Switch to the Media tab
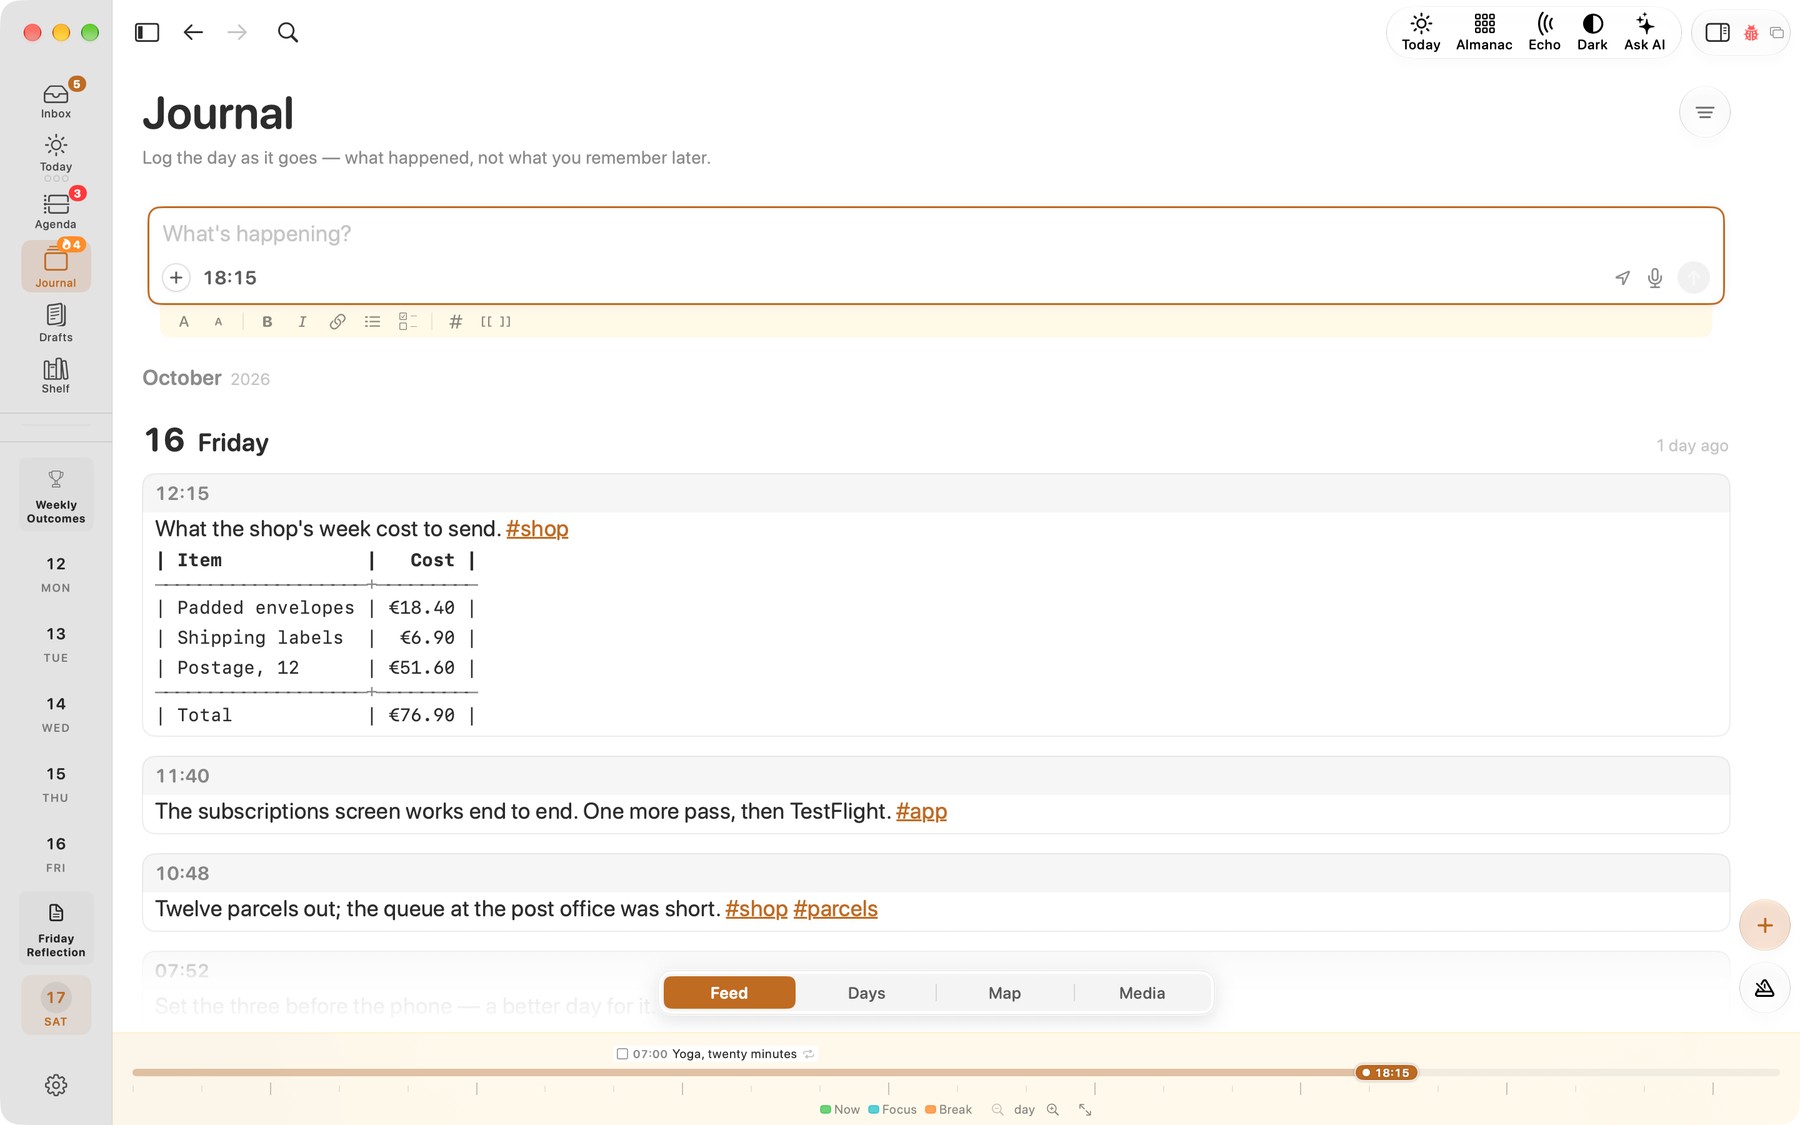 click(x=1142, y=993)
